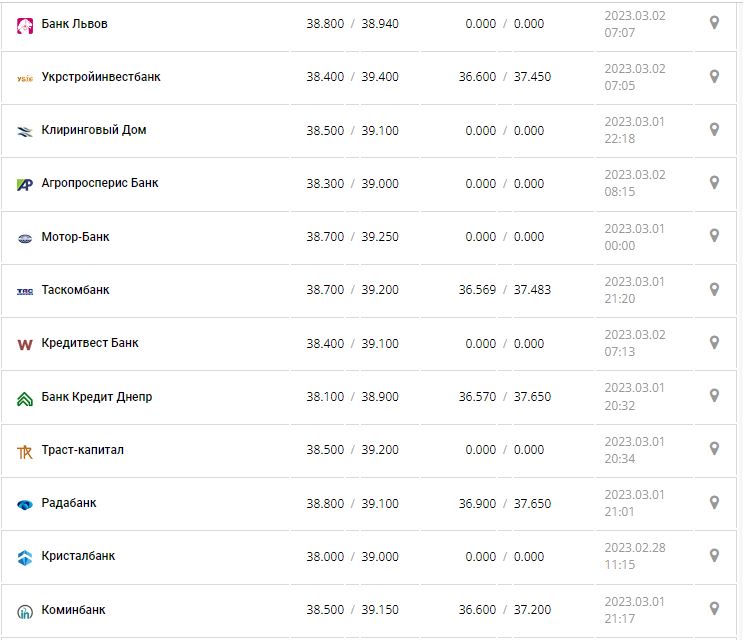Select the Таскомбанк bank name
The width and height of the screenshot is (743, 640).
tap(76, 290)
